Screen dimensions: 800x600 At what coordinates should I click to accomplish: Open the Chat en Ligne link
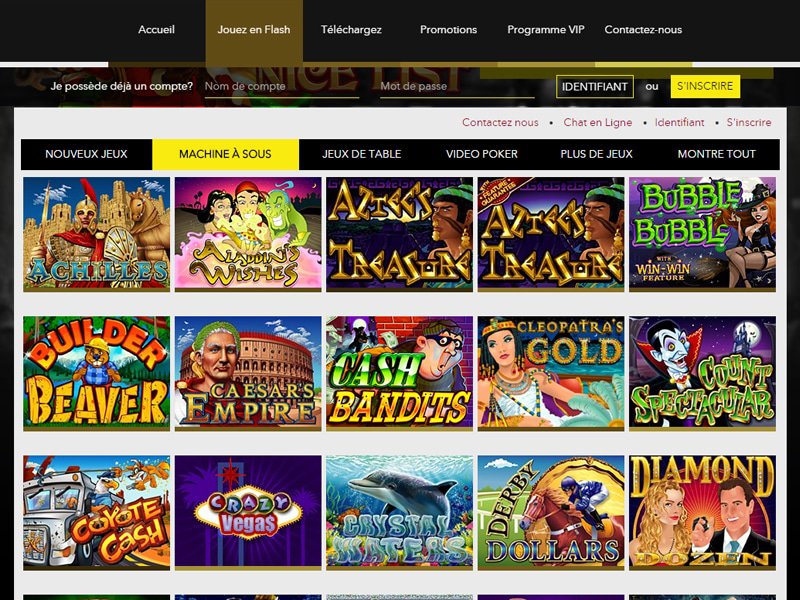pyautogui.click(x=598, y=122)
